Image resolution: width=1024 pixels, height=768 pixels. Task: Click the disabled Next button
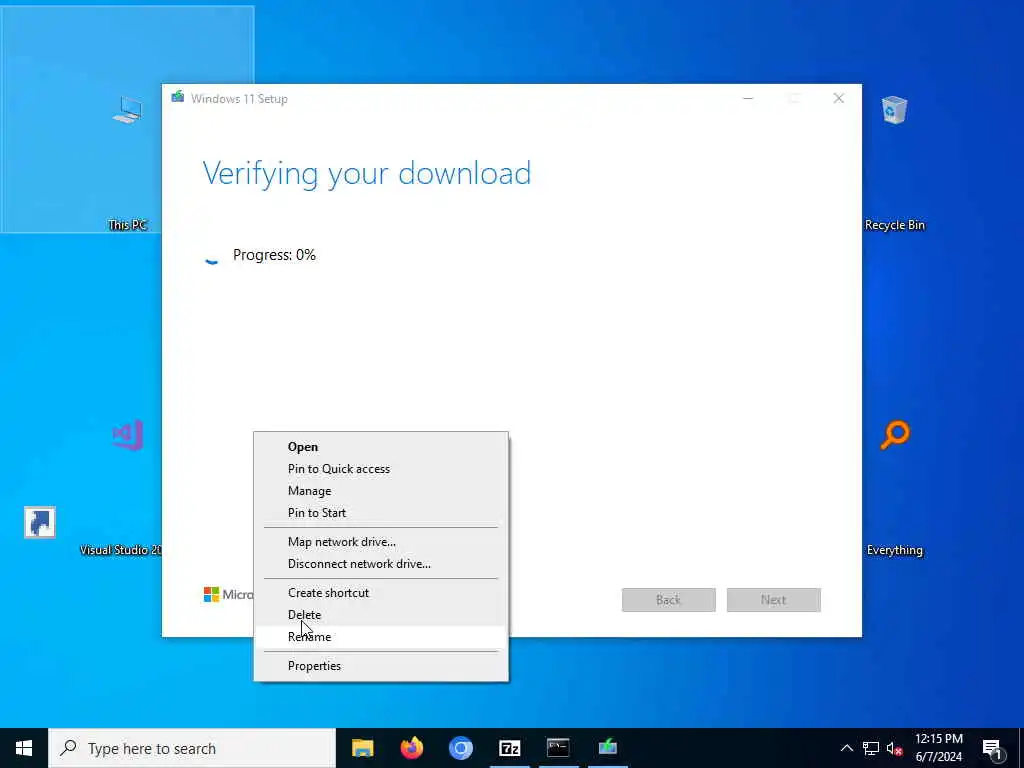point(774,600)
